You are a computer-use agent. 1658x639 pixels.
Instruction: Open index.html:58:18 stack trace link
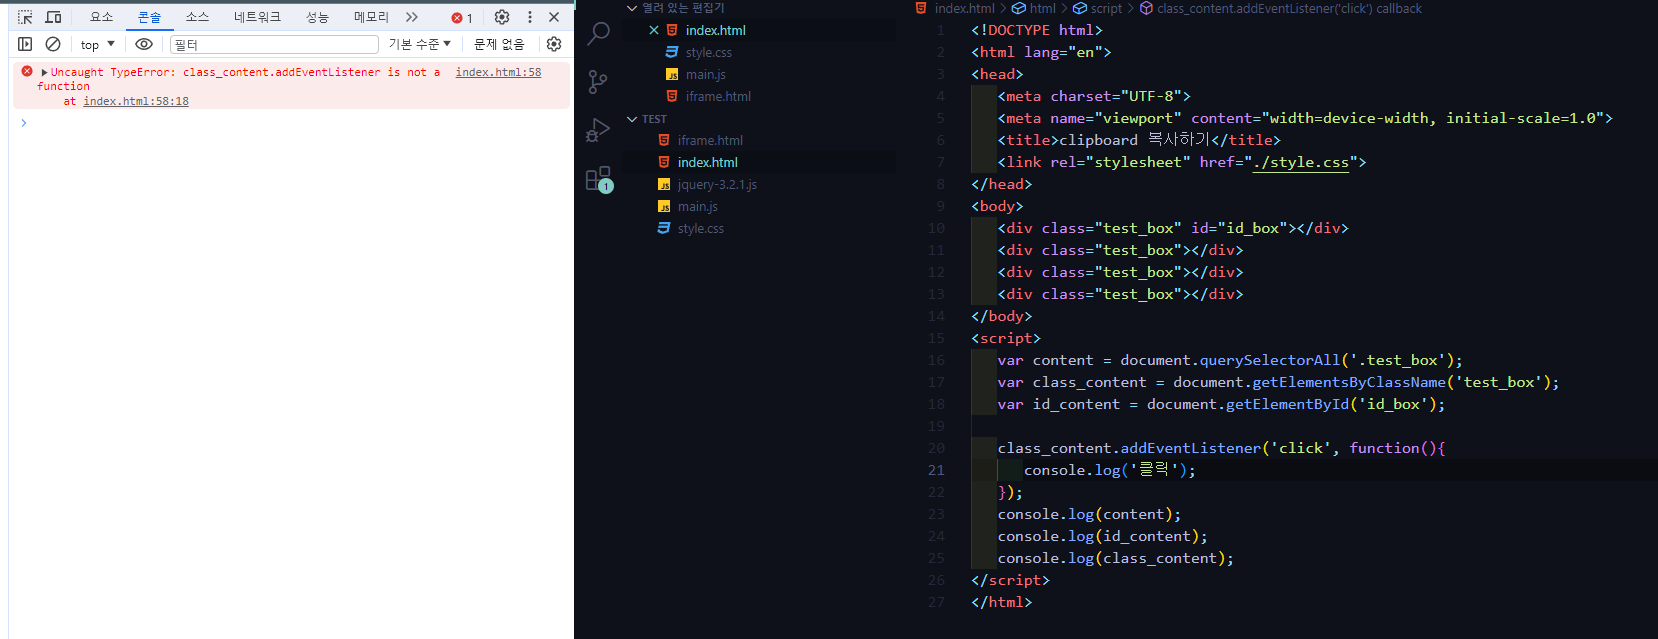point(136,101)
